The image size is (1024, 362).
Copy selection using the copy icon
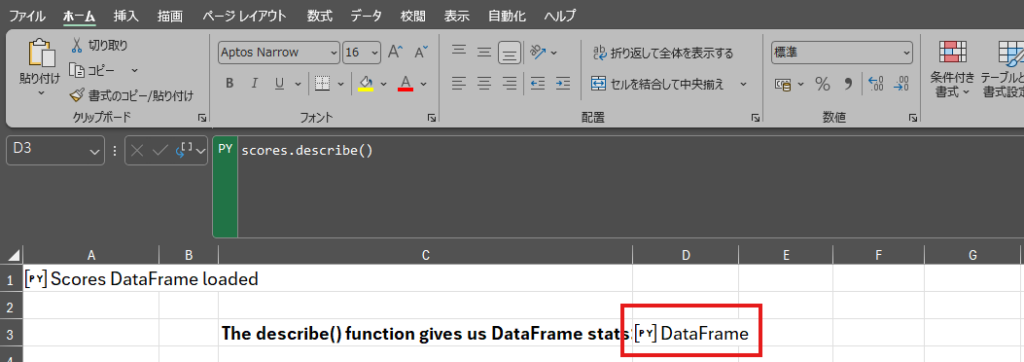point(77,70)
